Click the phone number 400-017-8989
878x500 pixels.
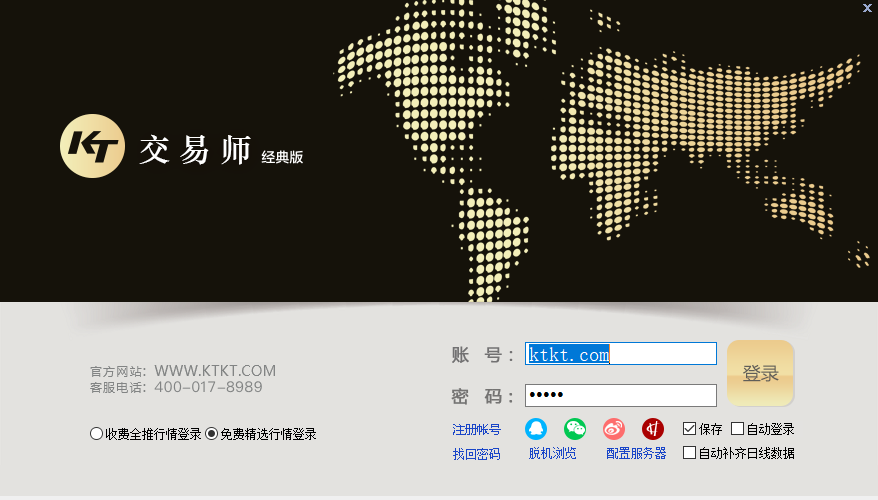click(x=208, y=387)
